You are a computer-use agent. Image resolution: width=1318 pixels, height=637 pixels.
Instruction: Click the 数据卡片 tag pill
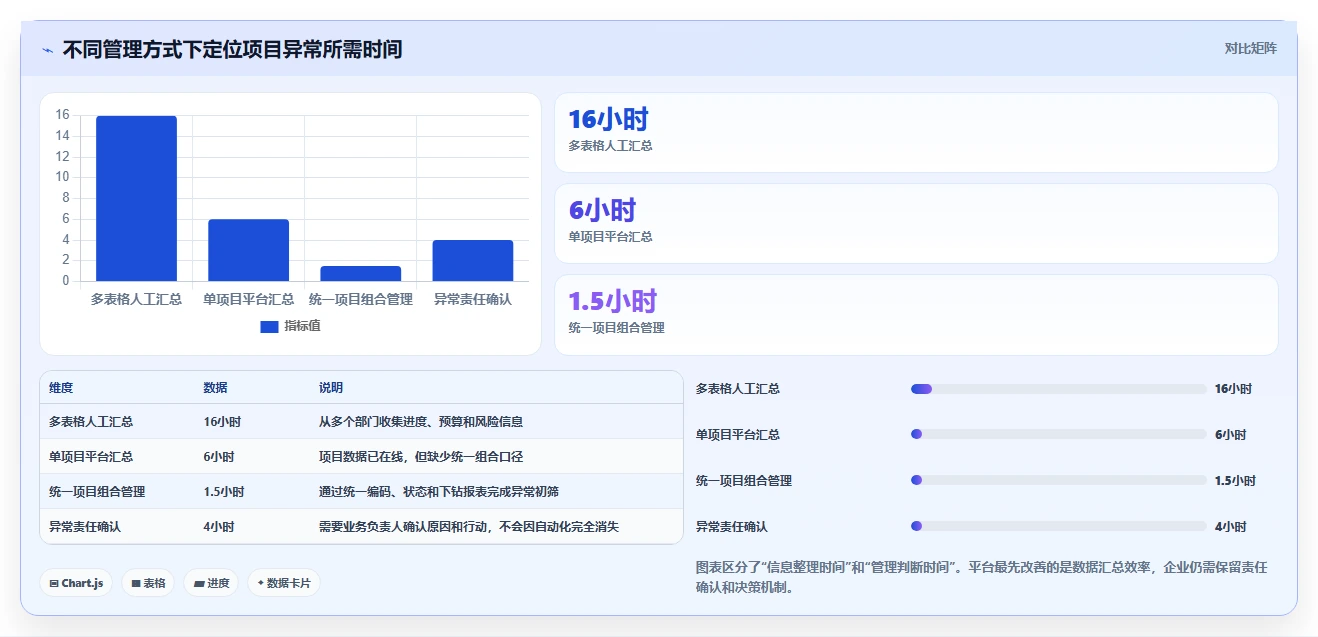tap(284, 583)
